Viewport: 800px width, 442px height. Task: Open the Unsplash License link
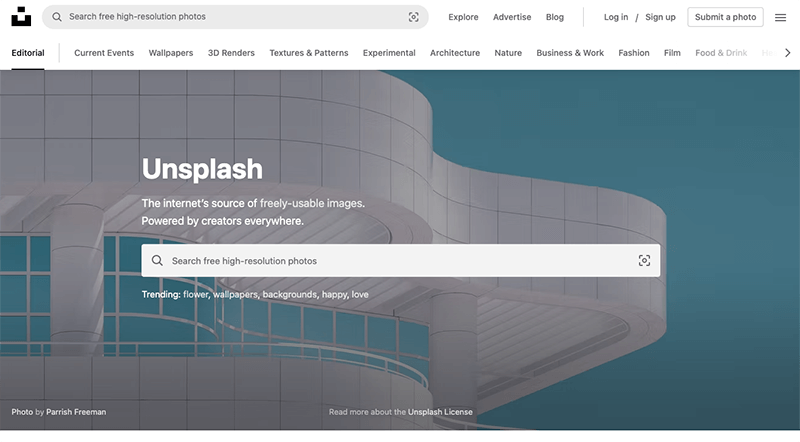pos(440,412)
